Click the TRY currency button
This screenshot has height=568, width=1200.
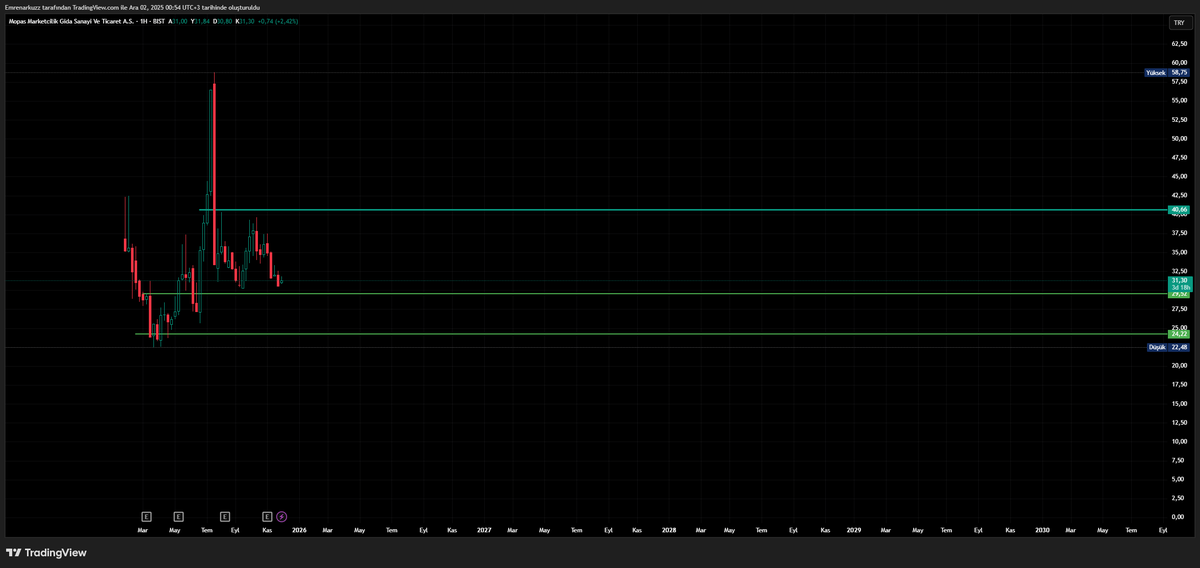pyautogui.click(x=1179, y=23)
